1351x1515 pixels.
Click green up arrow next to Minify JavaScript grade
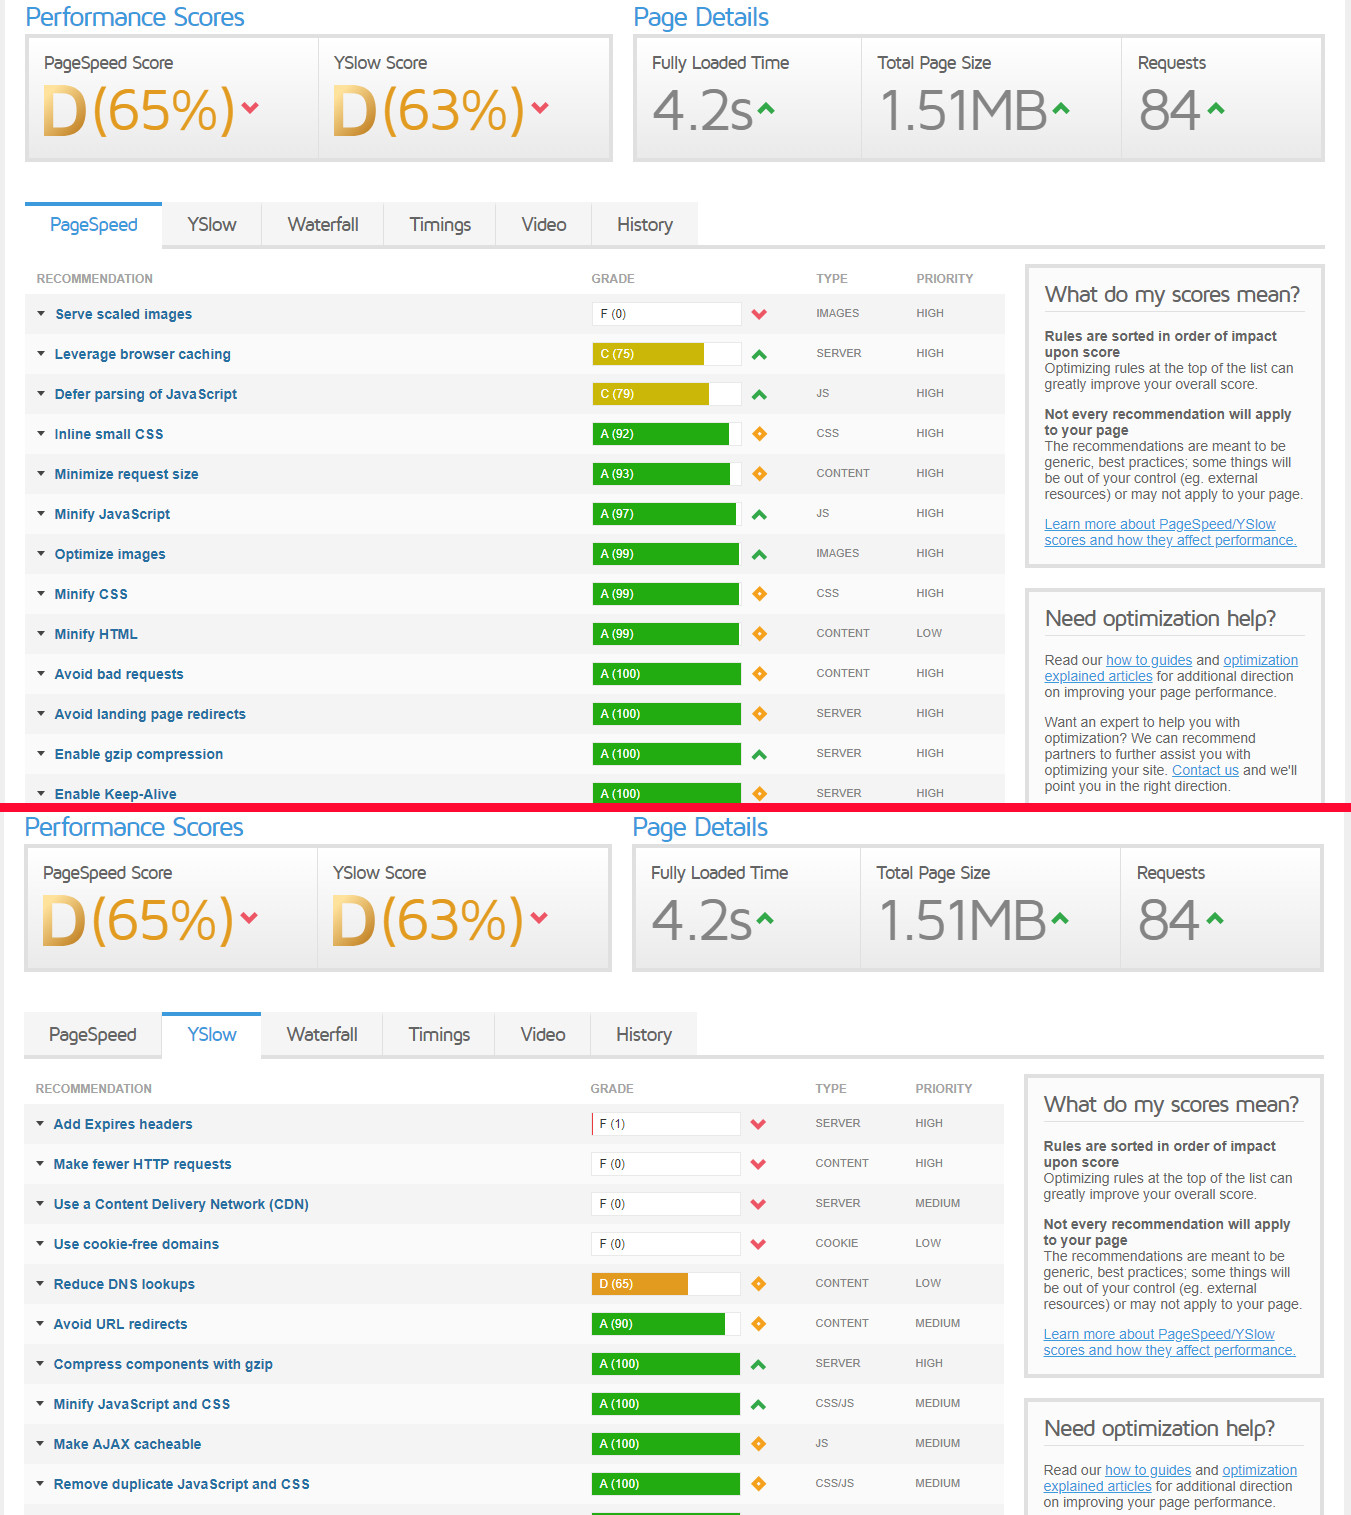(x=759, y=514)
